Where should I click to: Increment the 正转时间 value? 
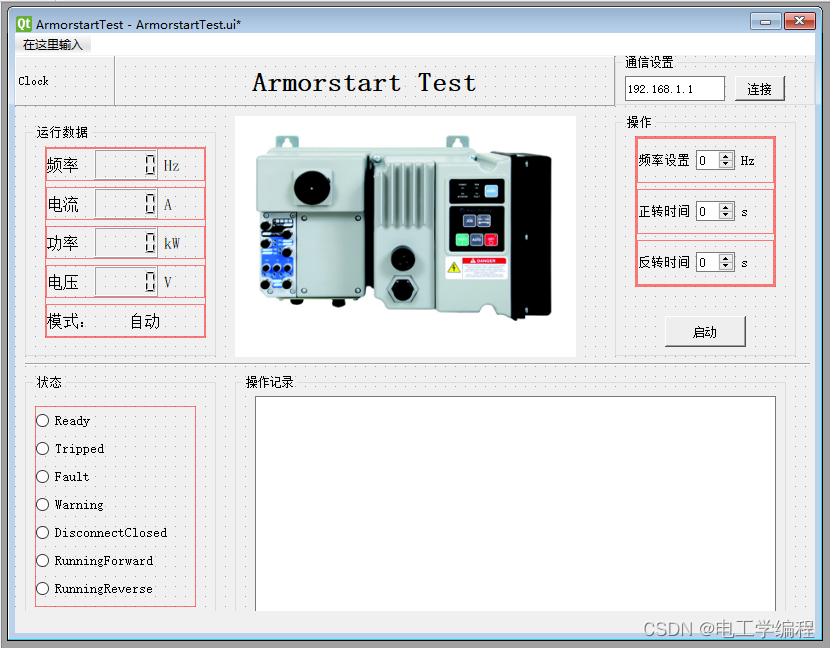725,207
